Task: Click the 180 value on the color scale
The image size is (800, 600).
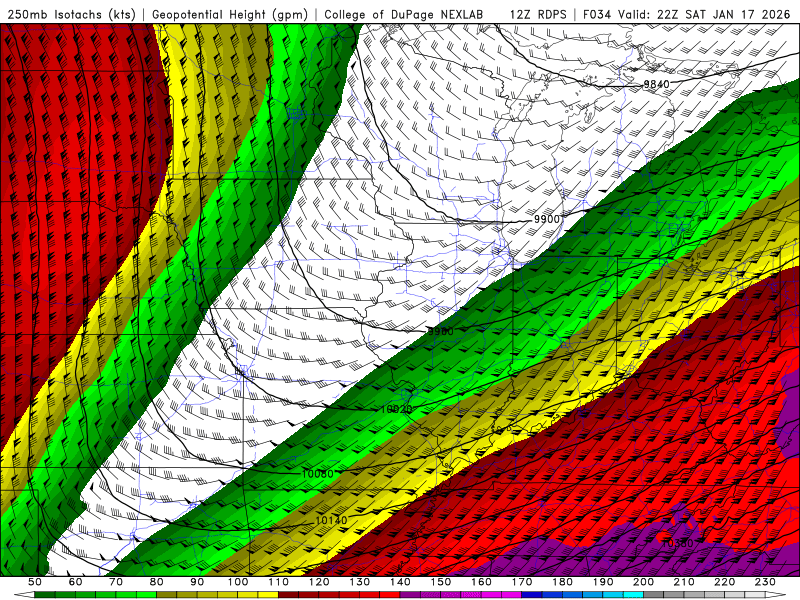Action: pyautogui.click(x=563, y=582)
